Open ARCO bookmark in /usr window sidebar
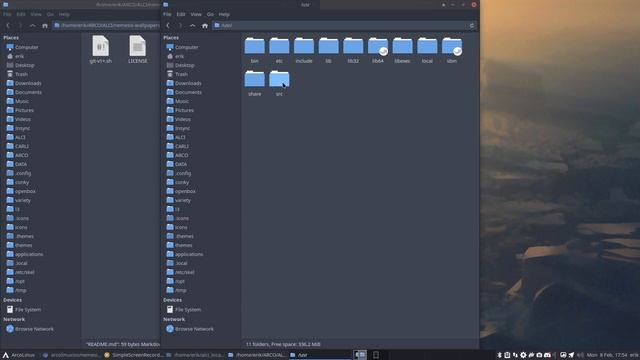Viewport: 640px width, 360px height. (x=177, y=155)
